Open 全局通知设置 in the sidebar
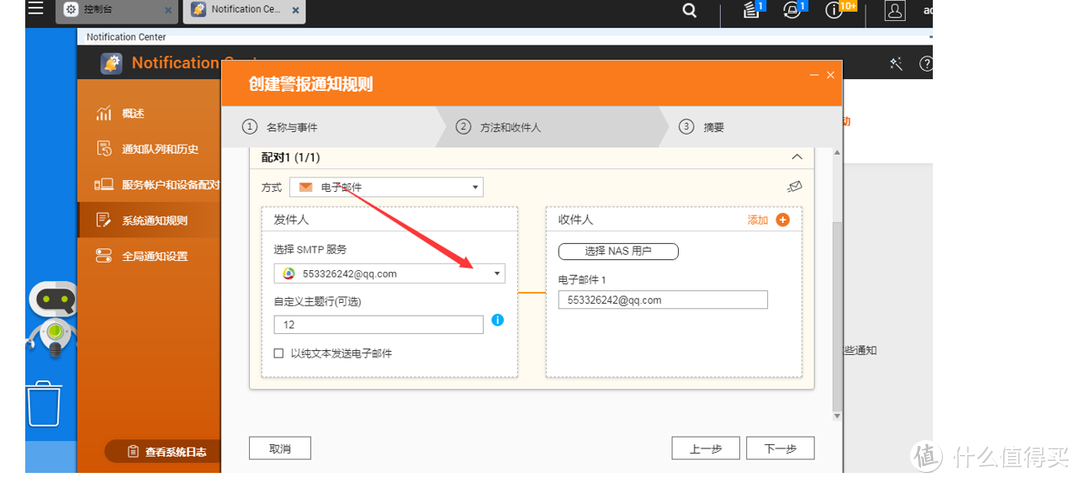This screenshot has height=483, width=1080. coord(149,256)
